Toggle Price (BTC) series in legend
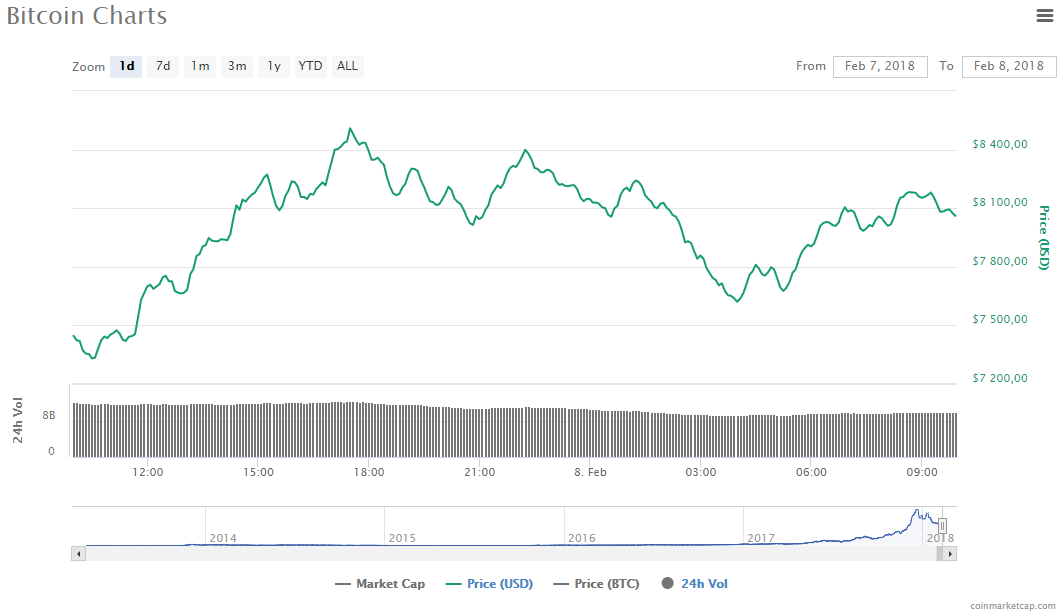This screenshot has height=614, width=1060. pyautogui.click(x=596, y=584)
